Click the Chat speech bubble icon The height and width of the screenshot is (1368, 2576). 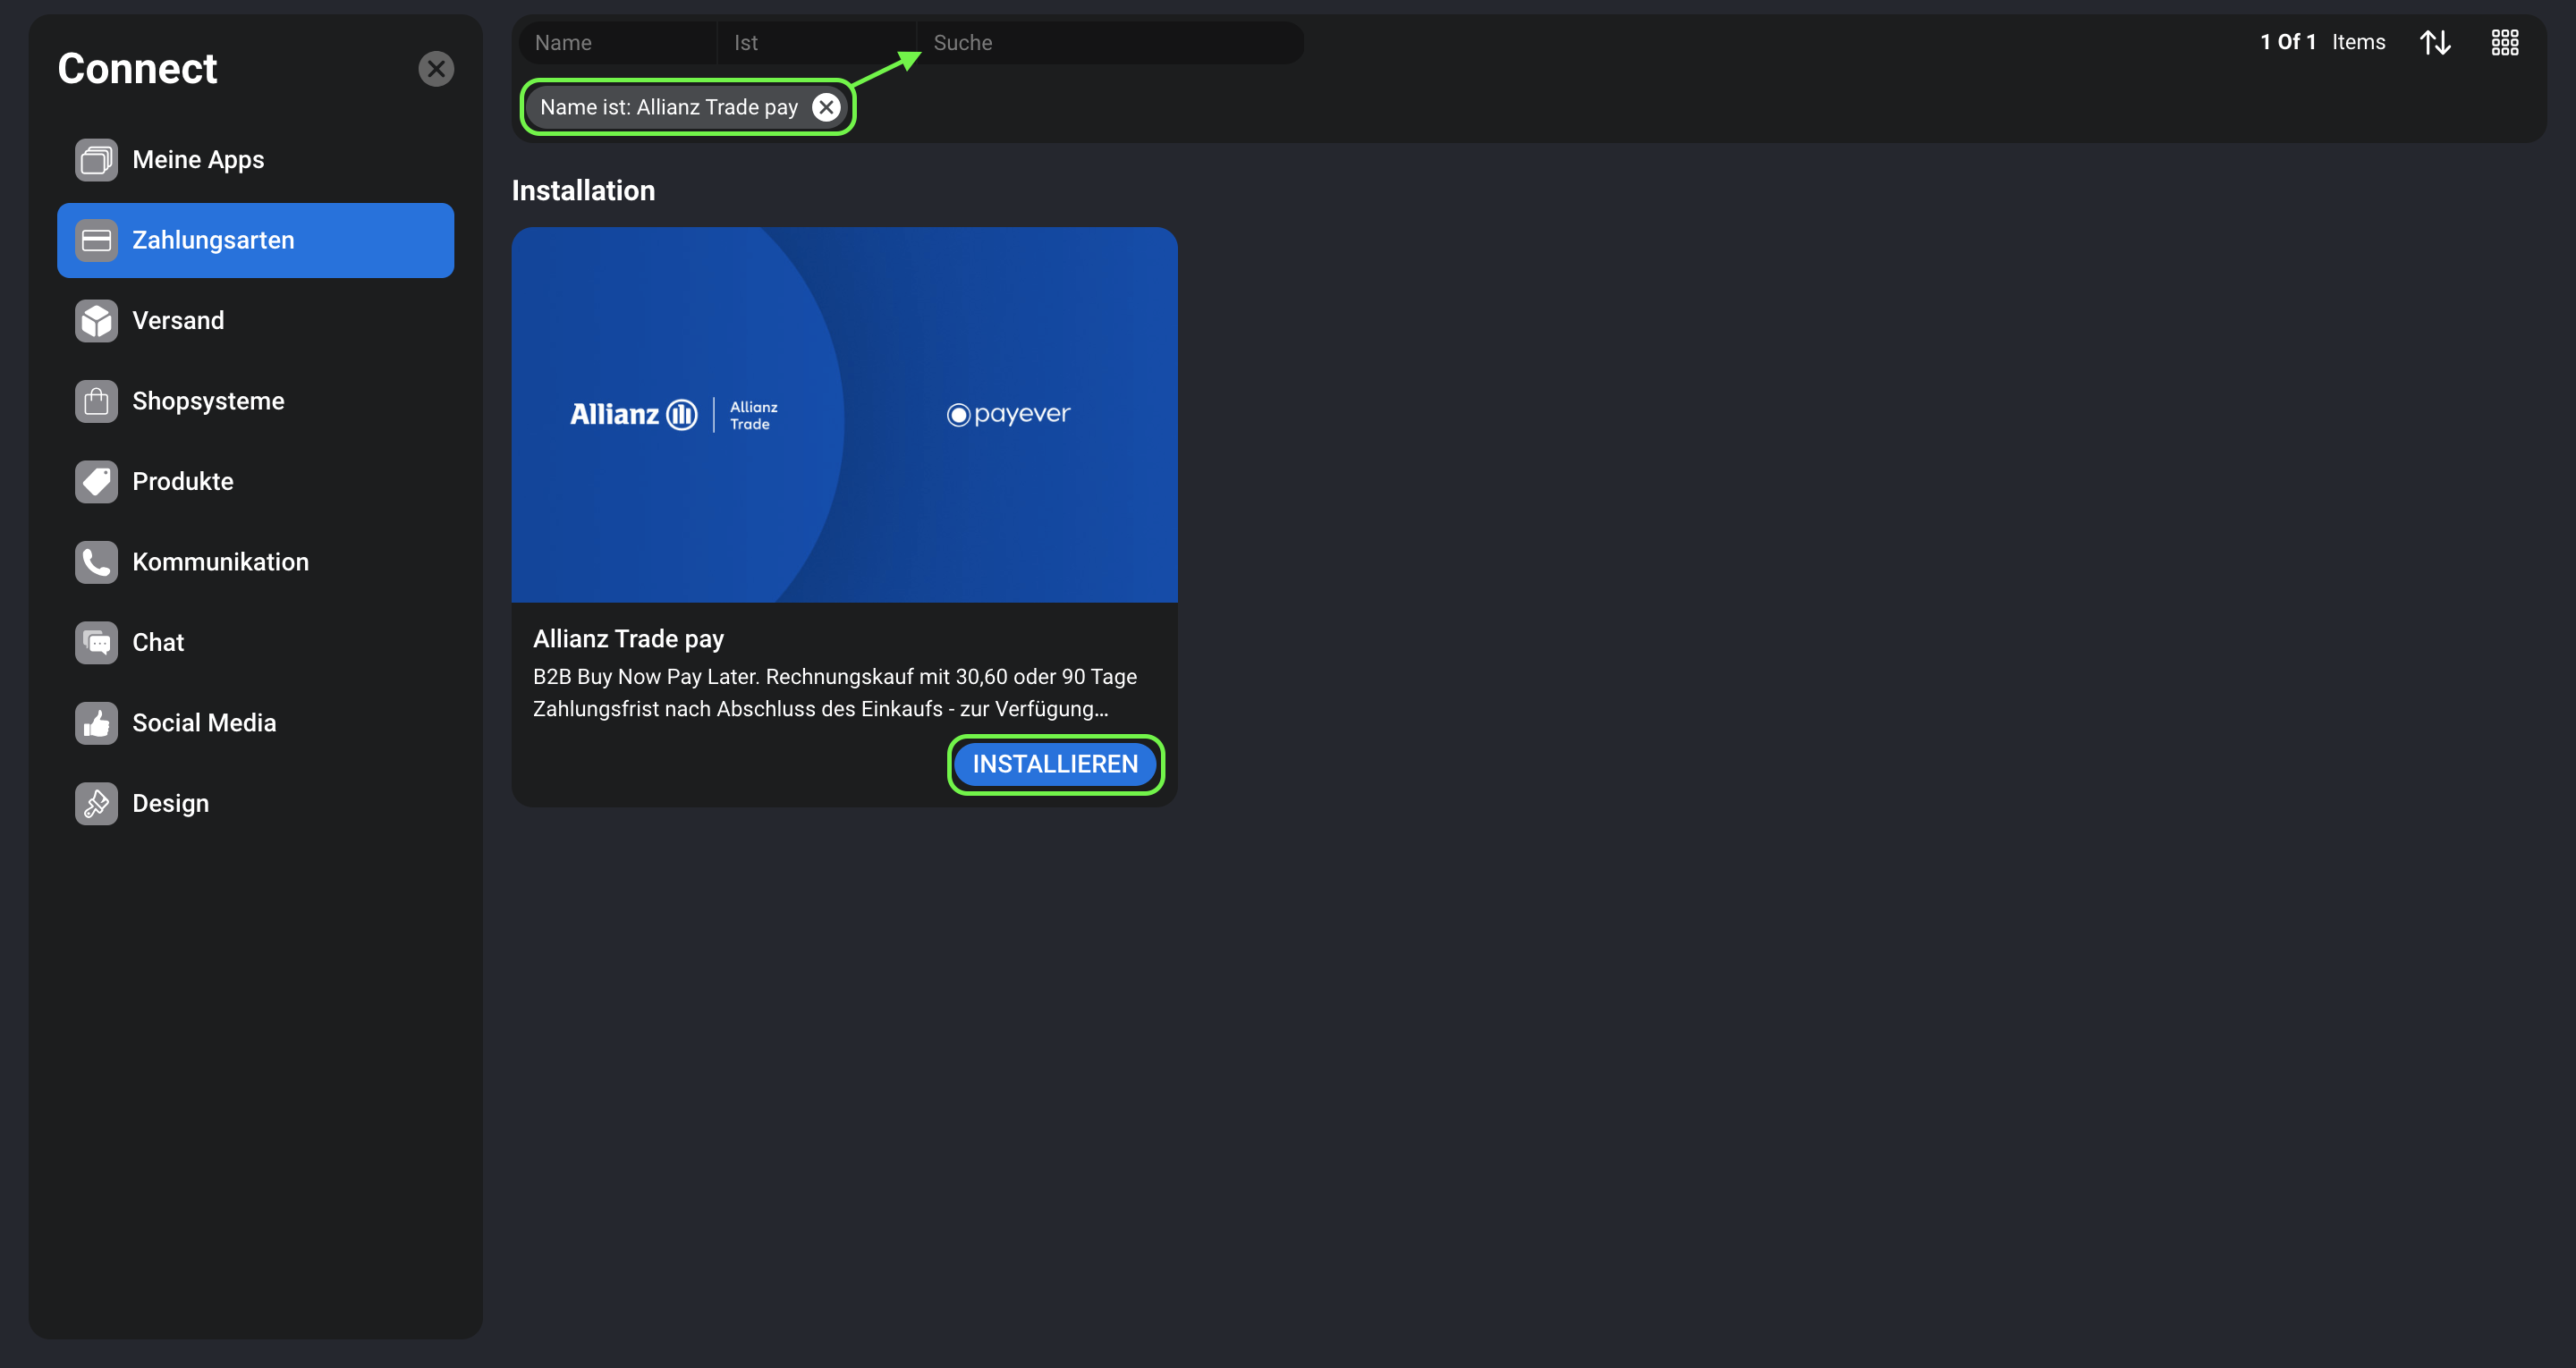96,643
